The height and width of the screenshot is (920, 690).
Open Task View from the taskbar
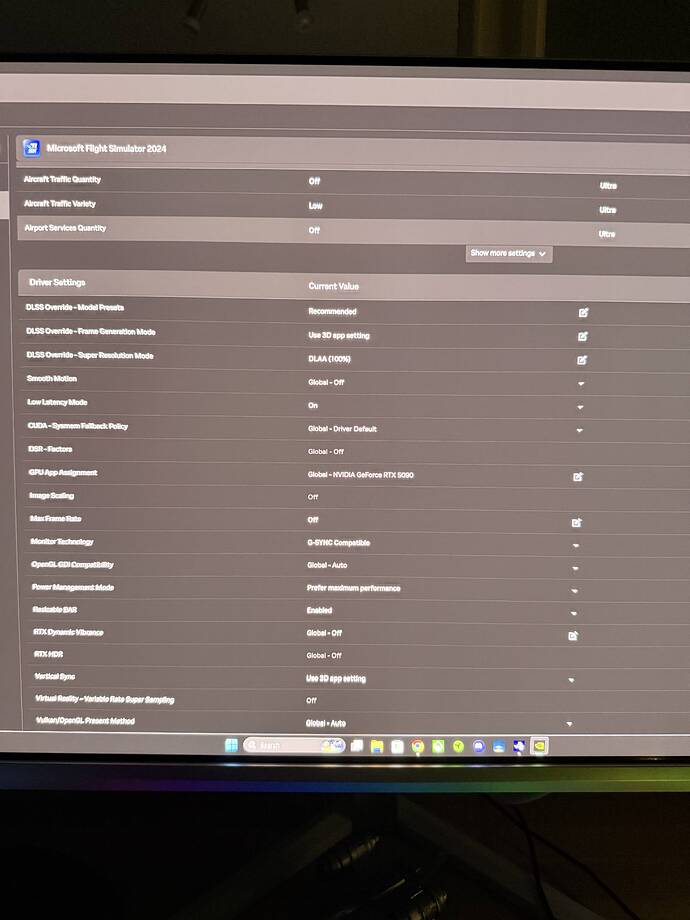356,746
